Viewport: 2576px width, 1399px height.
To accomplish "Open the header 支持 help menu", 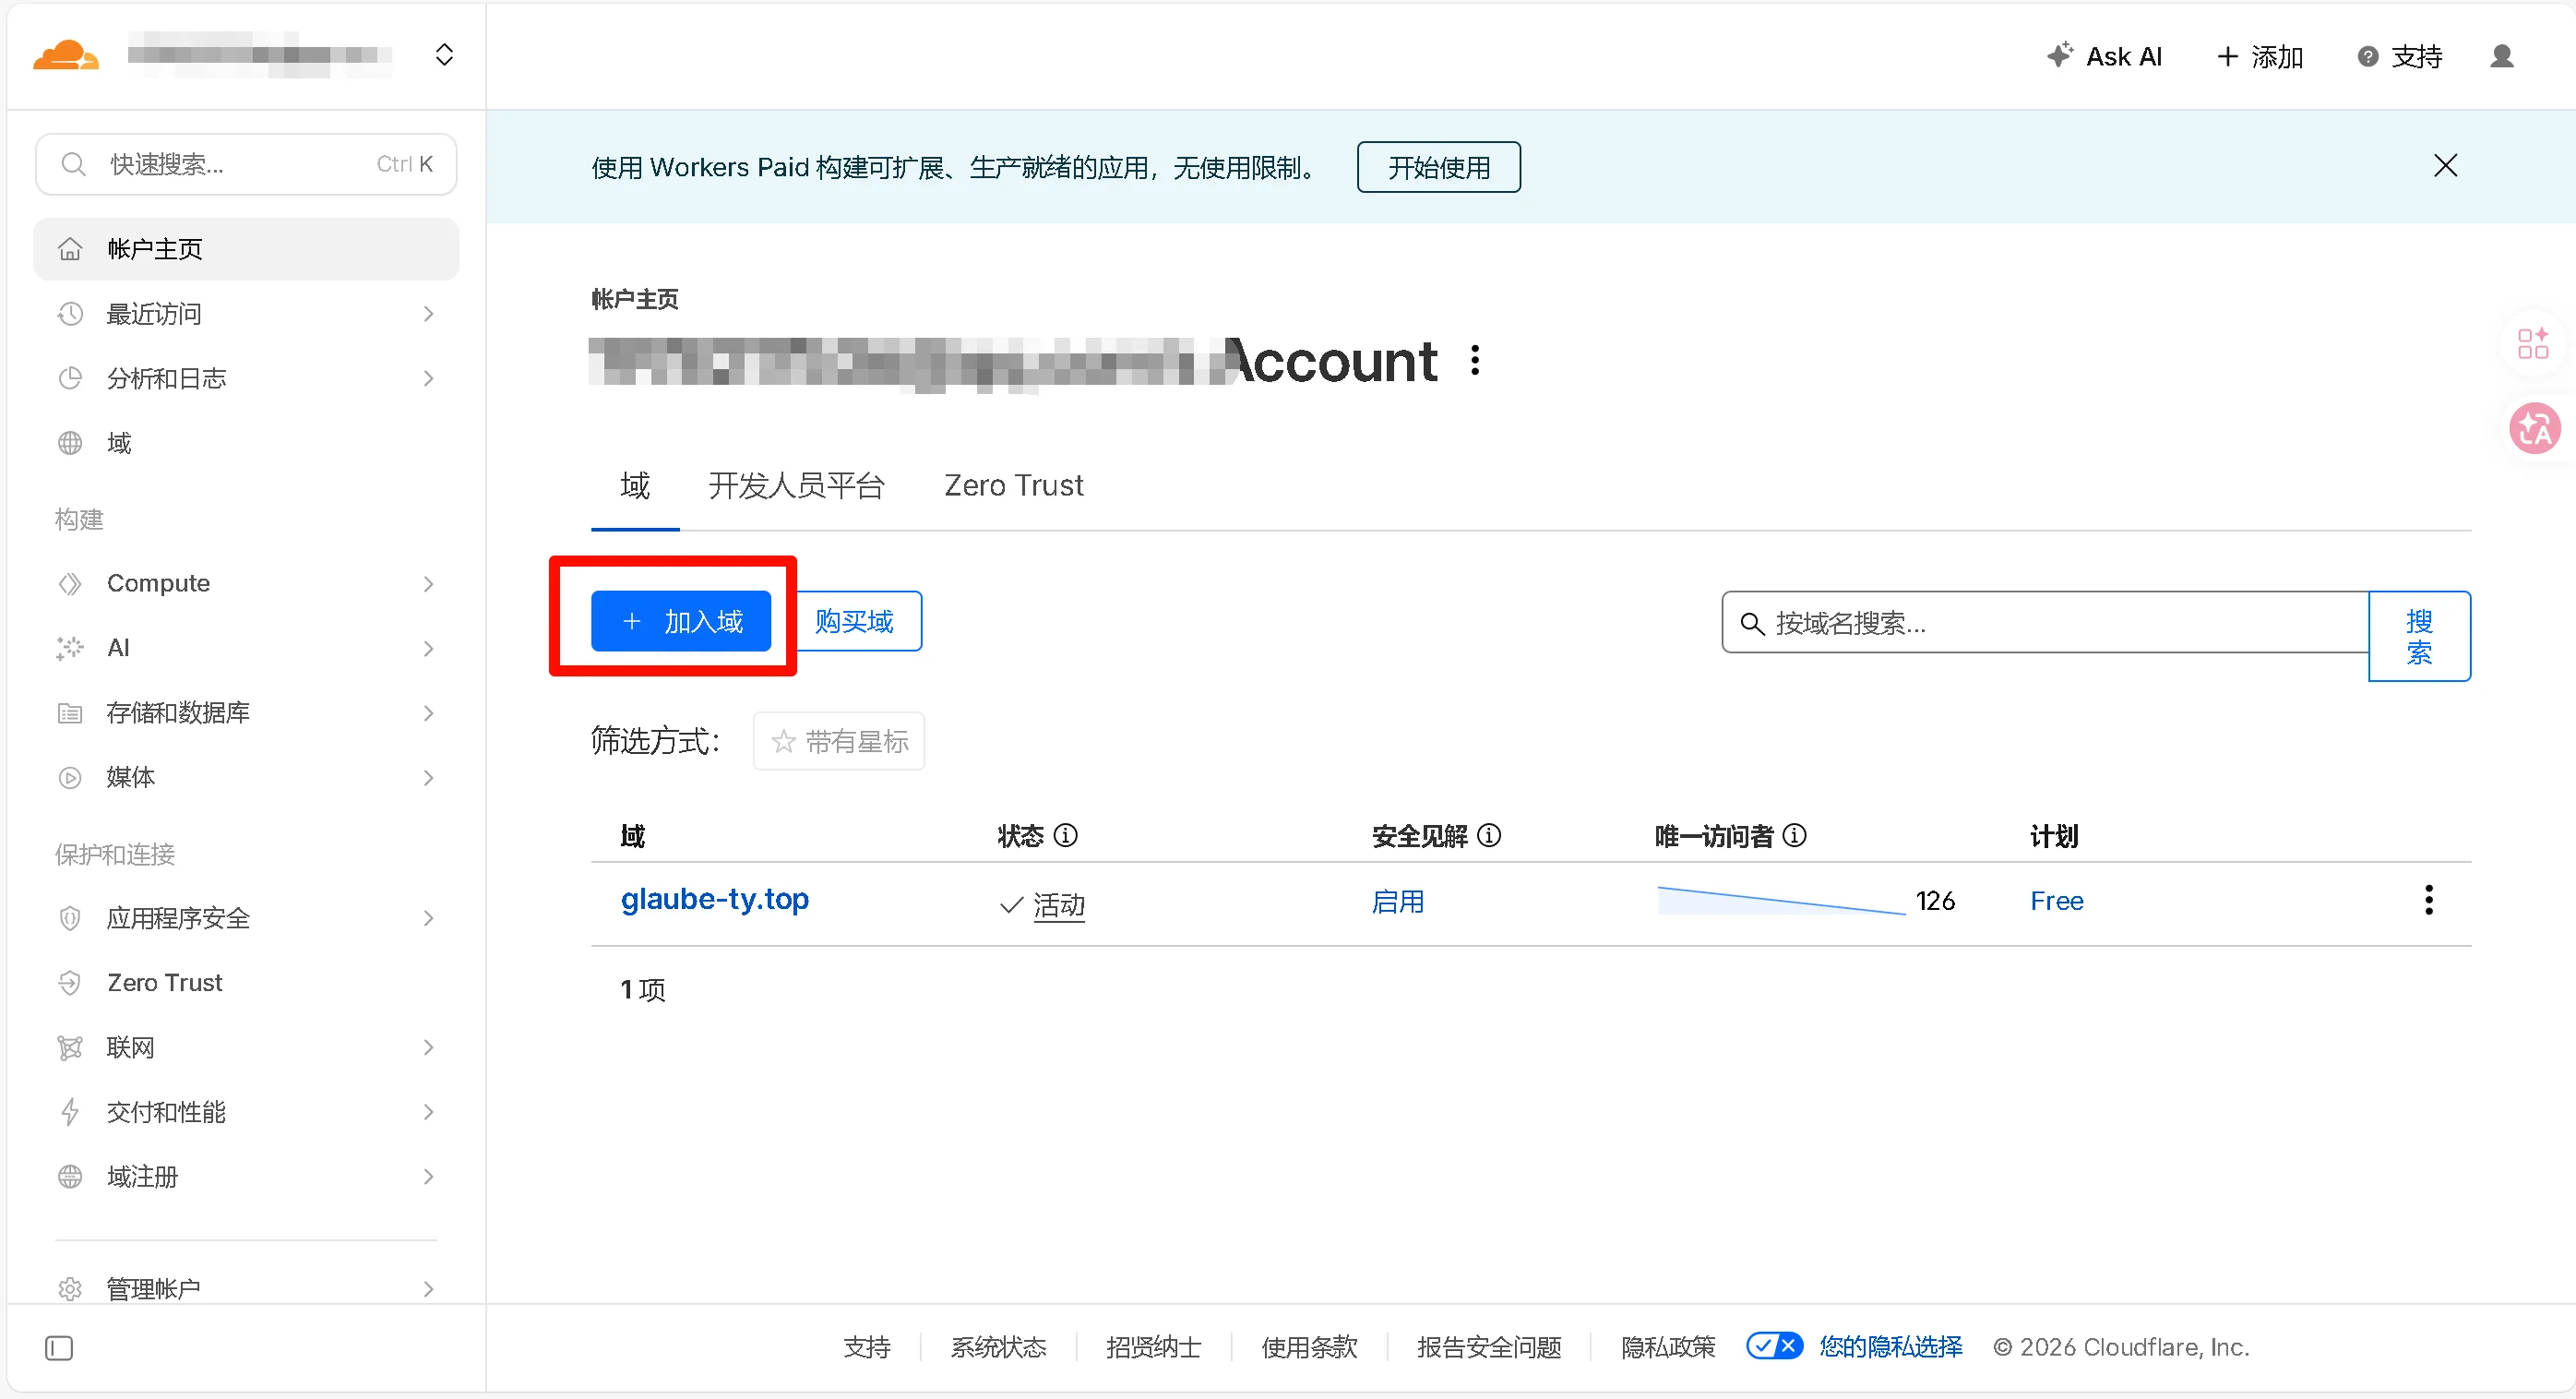I will coord(2400,57).
